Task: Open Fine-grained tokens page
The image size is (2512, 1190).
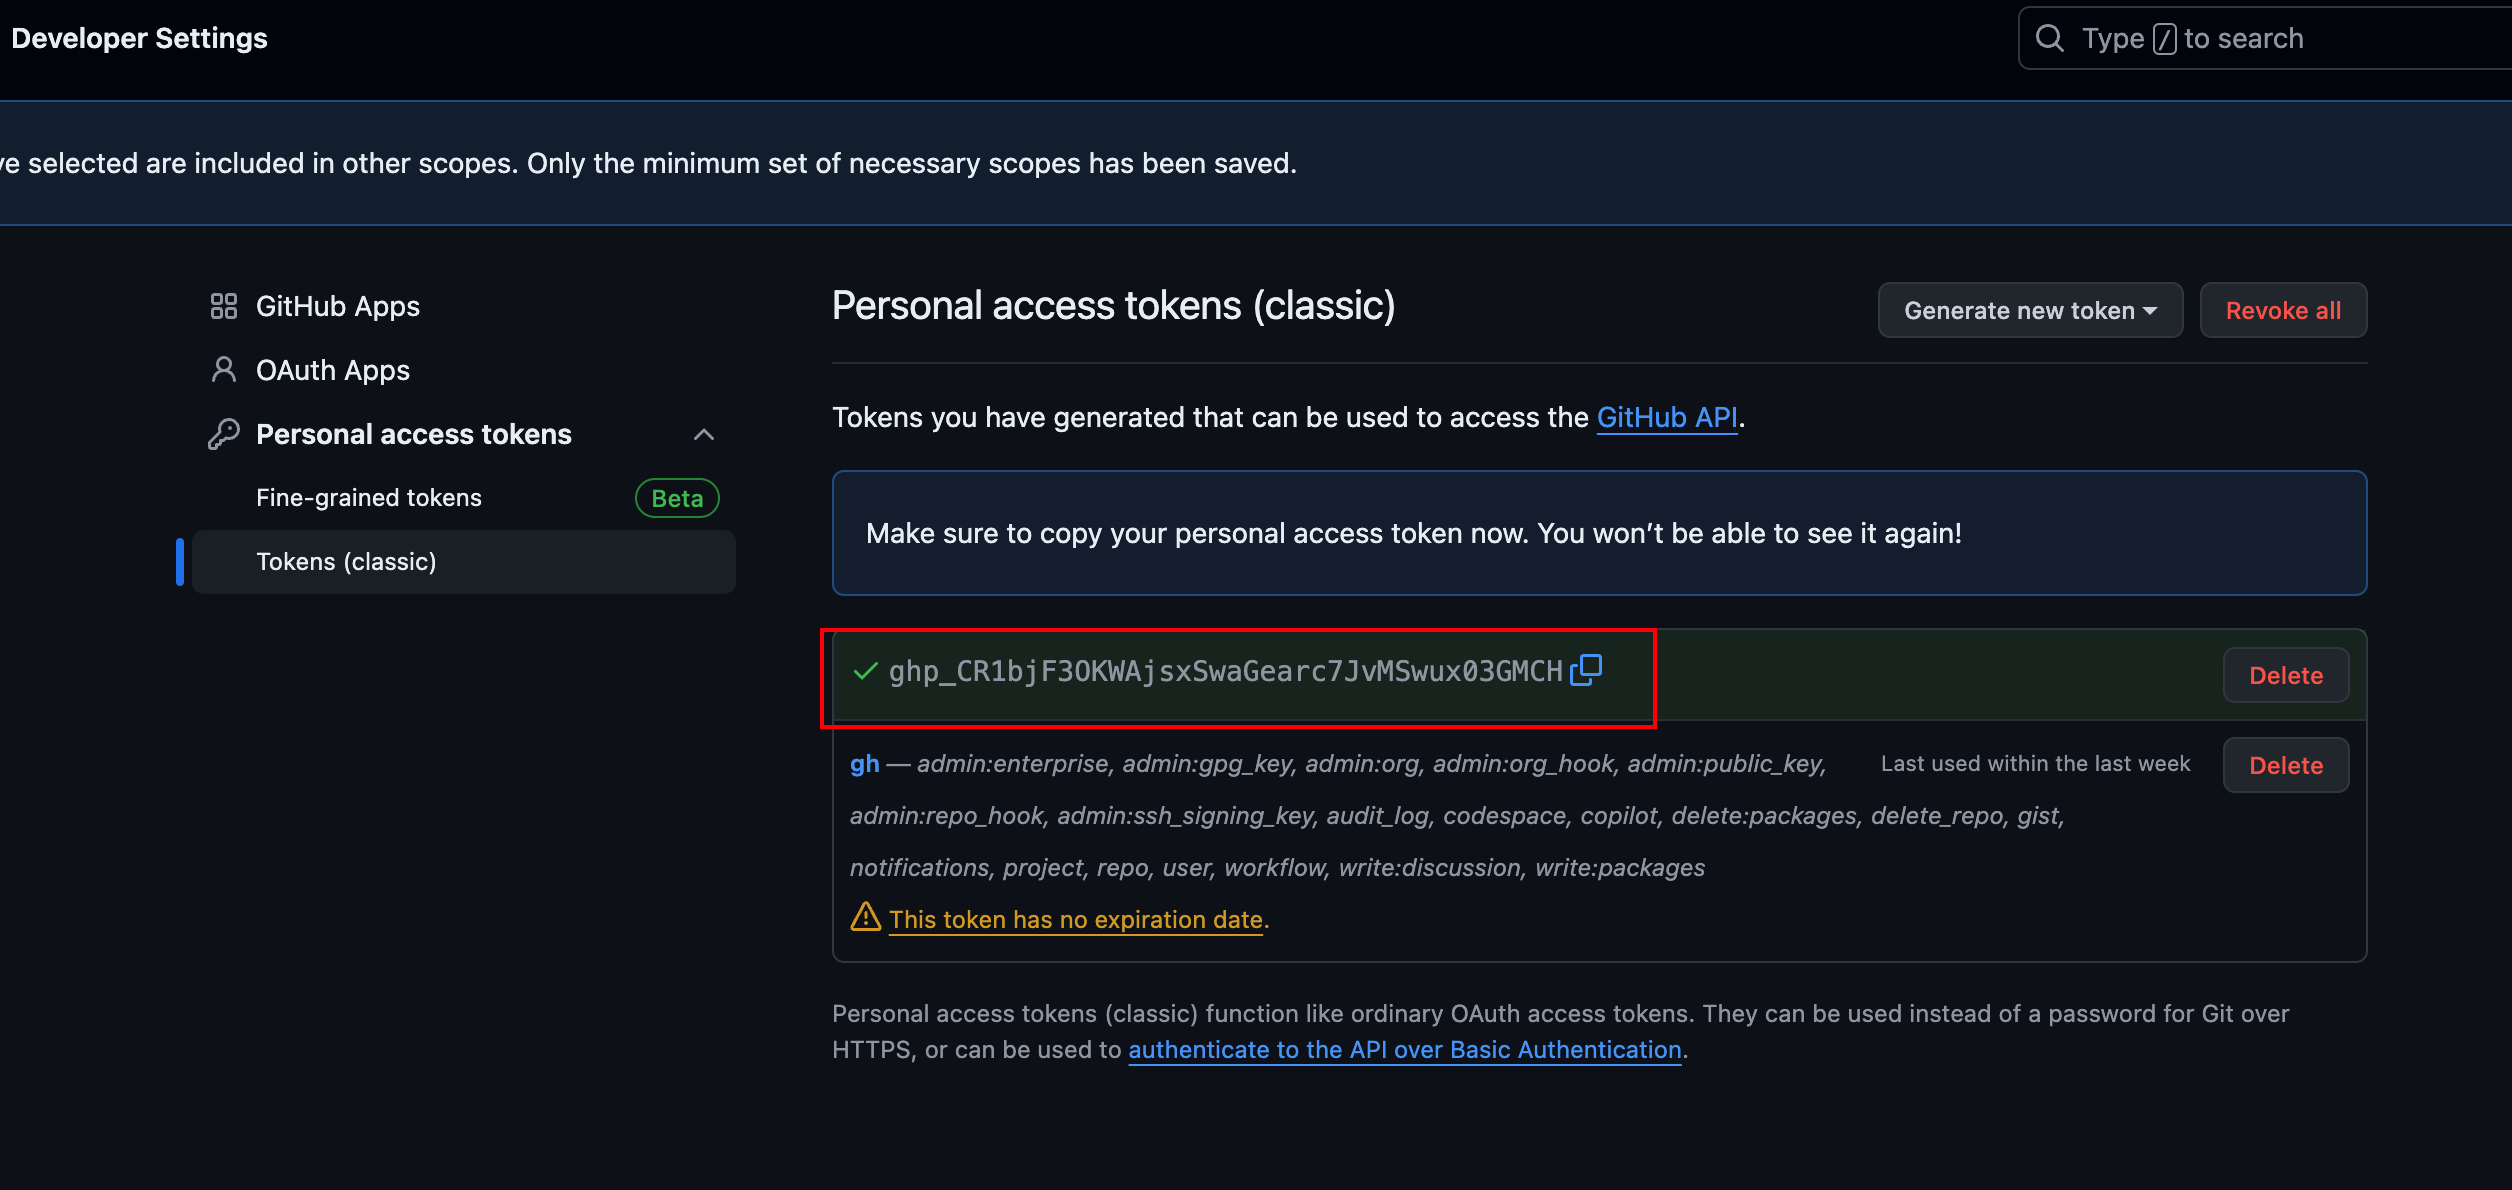Action: point(369,498)
